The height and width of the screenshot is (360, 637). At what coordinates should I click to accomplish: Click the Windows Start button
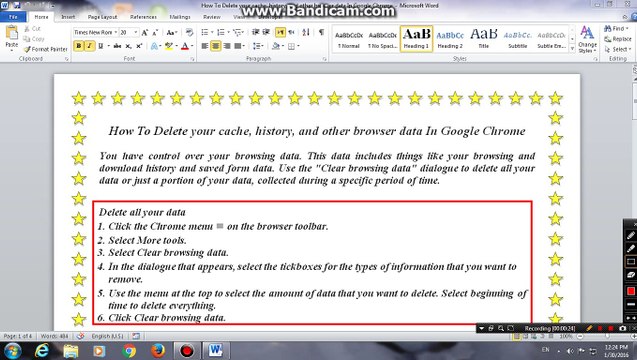tap(12, 351)
